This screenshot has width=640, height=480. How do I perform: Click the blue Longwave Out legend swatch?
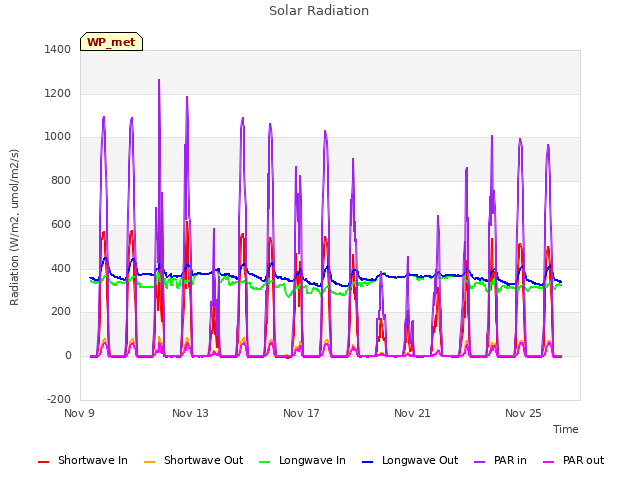[x=367, y=462]
